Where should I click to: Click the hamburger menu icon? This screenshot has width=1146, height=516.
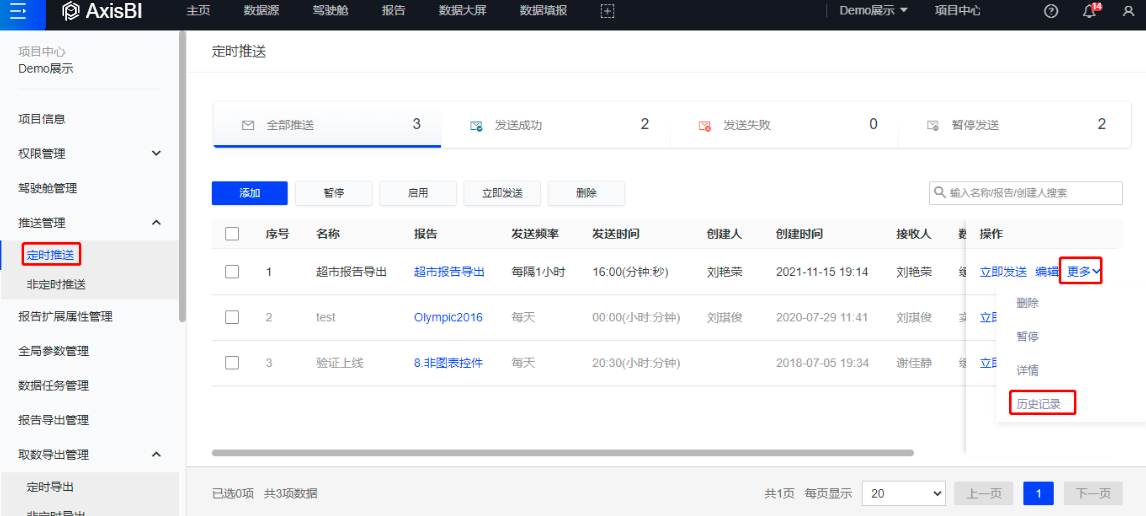click(x=18, y=12)
